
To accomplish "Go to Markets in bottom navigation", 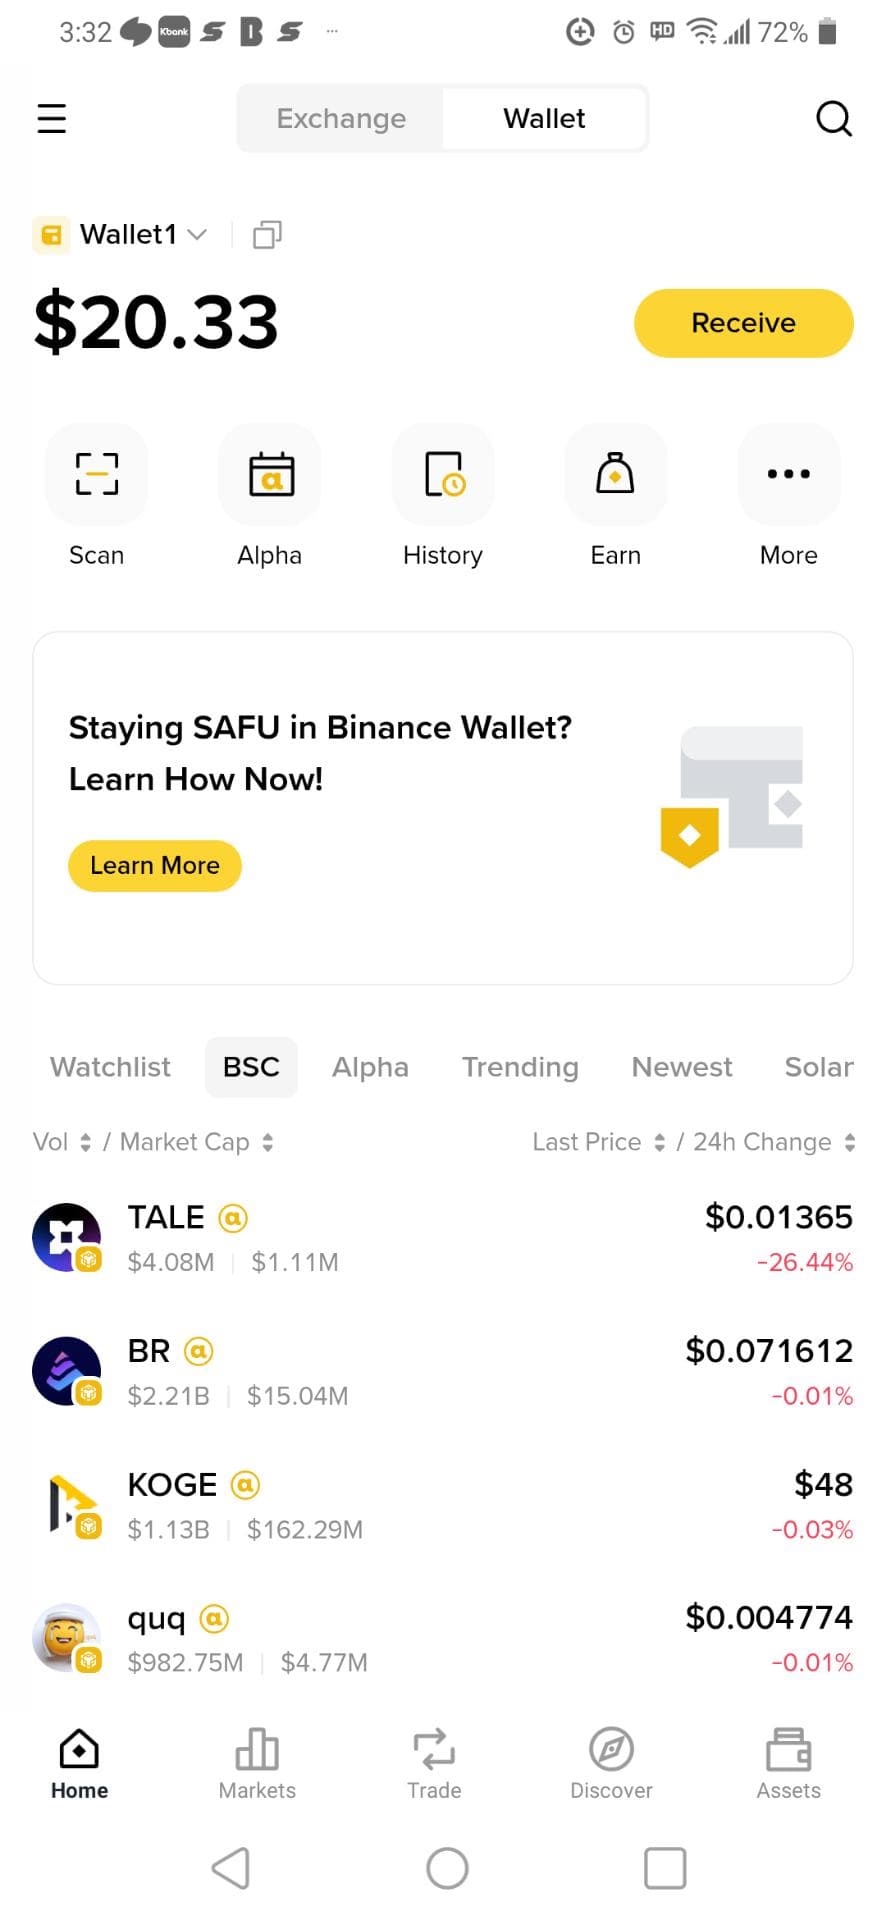I will pos(257,1764).
